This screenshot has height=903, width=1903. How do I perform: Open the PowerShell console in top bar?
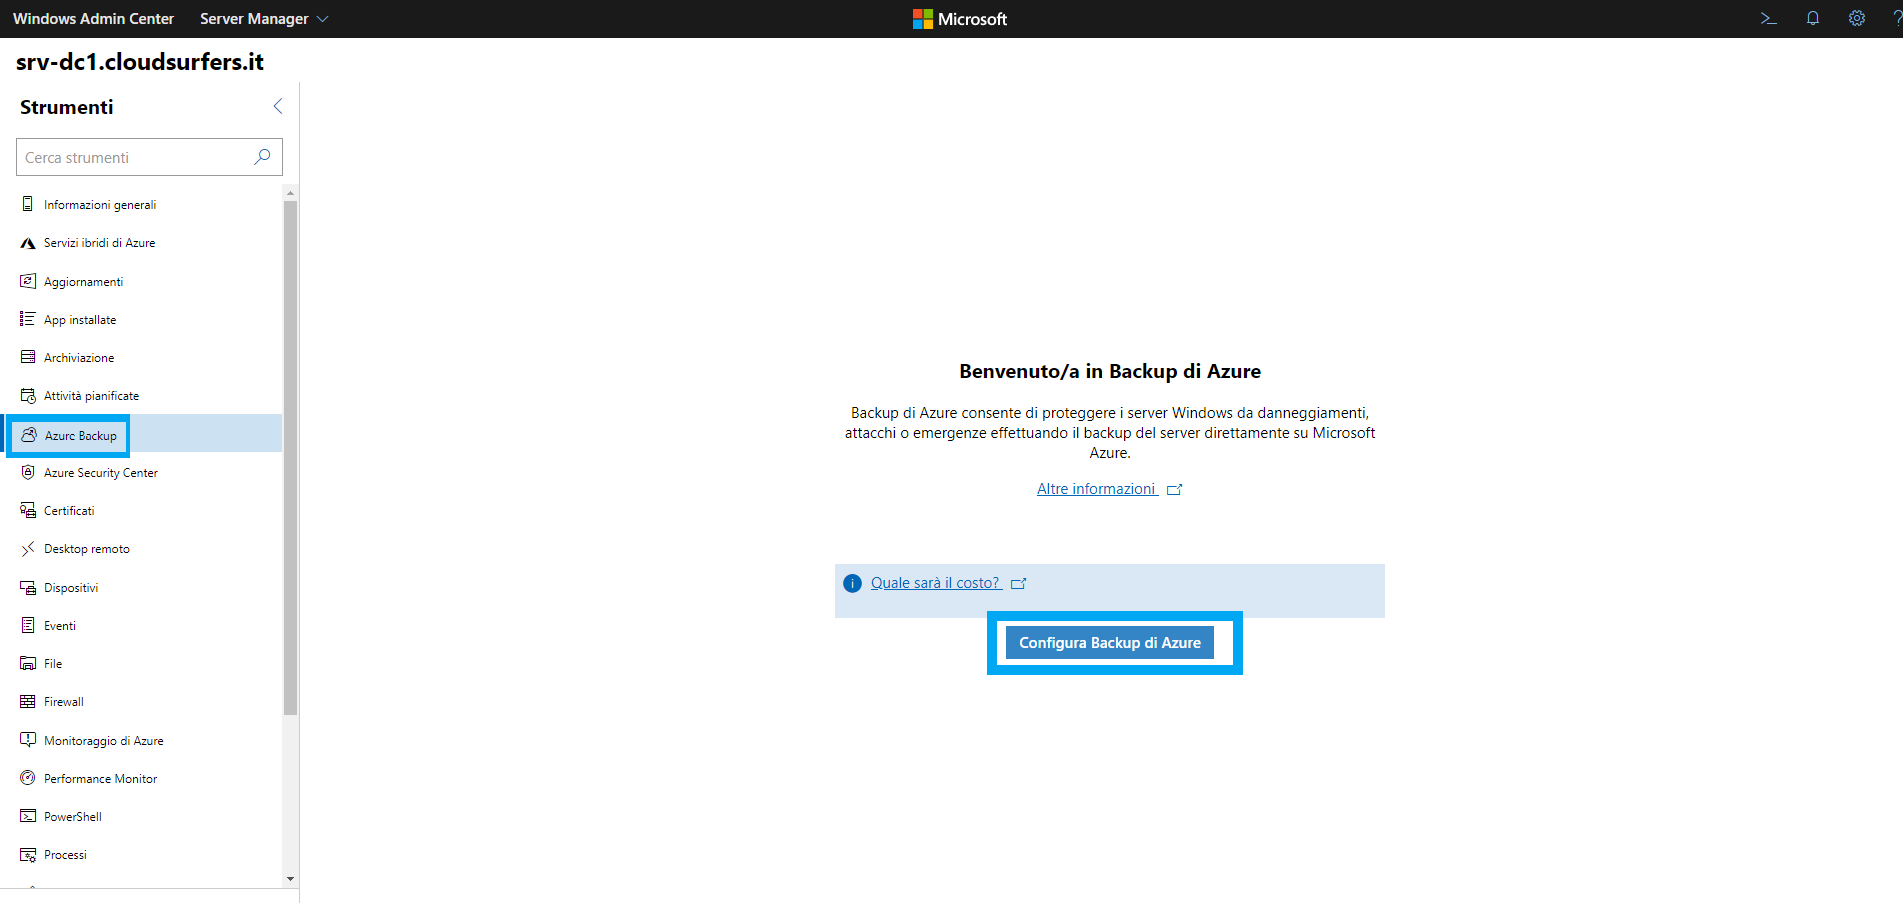[x=1768, y=18]
